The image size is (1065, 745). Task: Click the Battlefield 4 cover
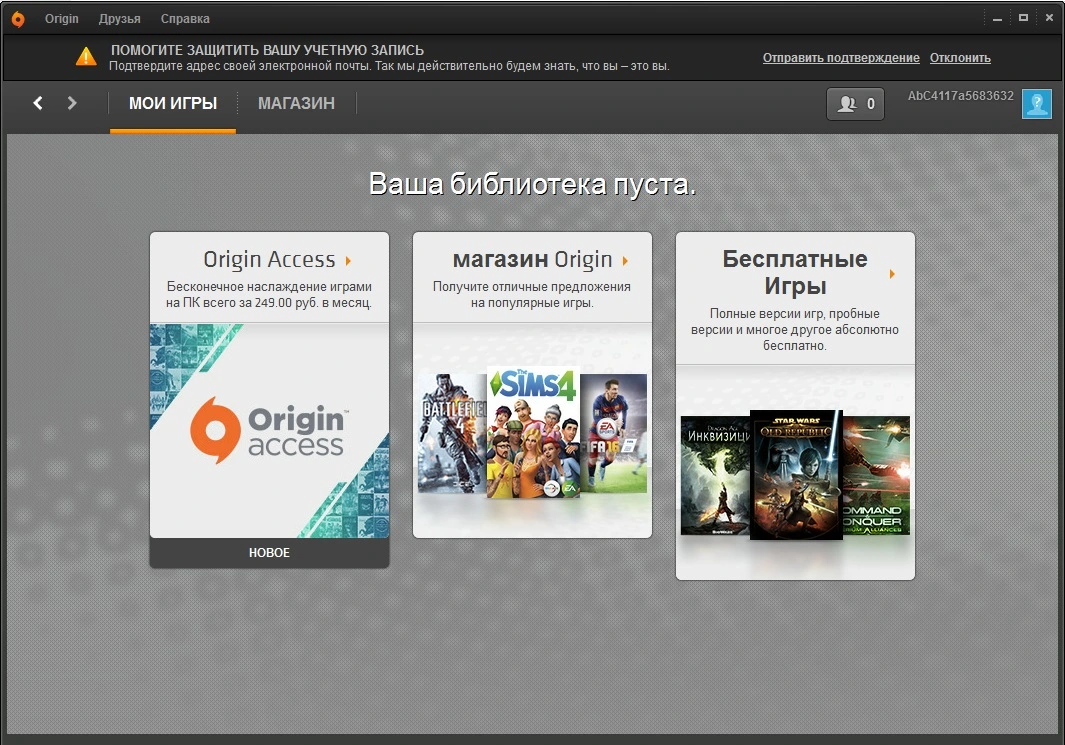(453, 433)
